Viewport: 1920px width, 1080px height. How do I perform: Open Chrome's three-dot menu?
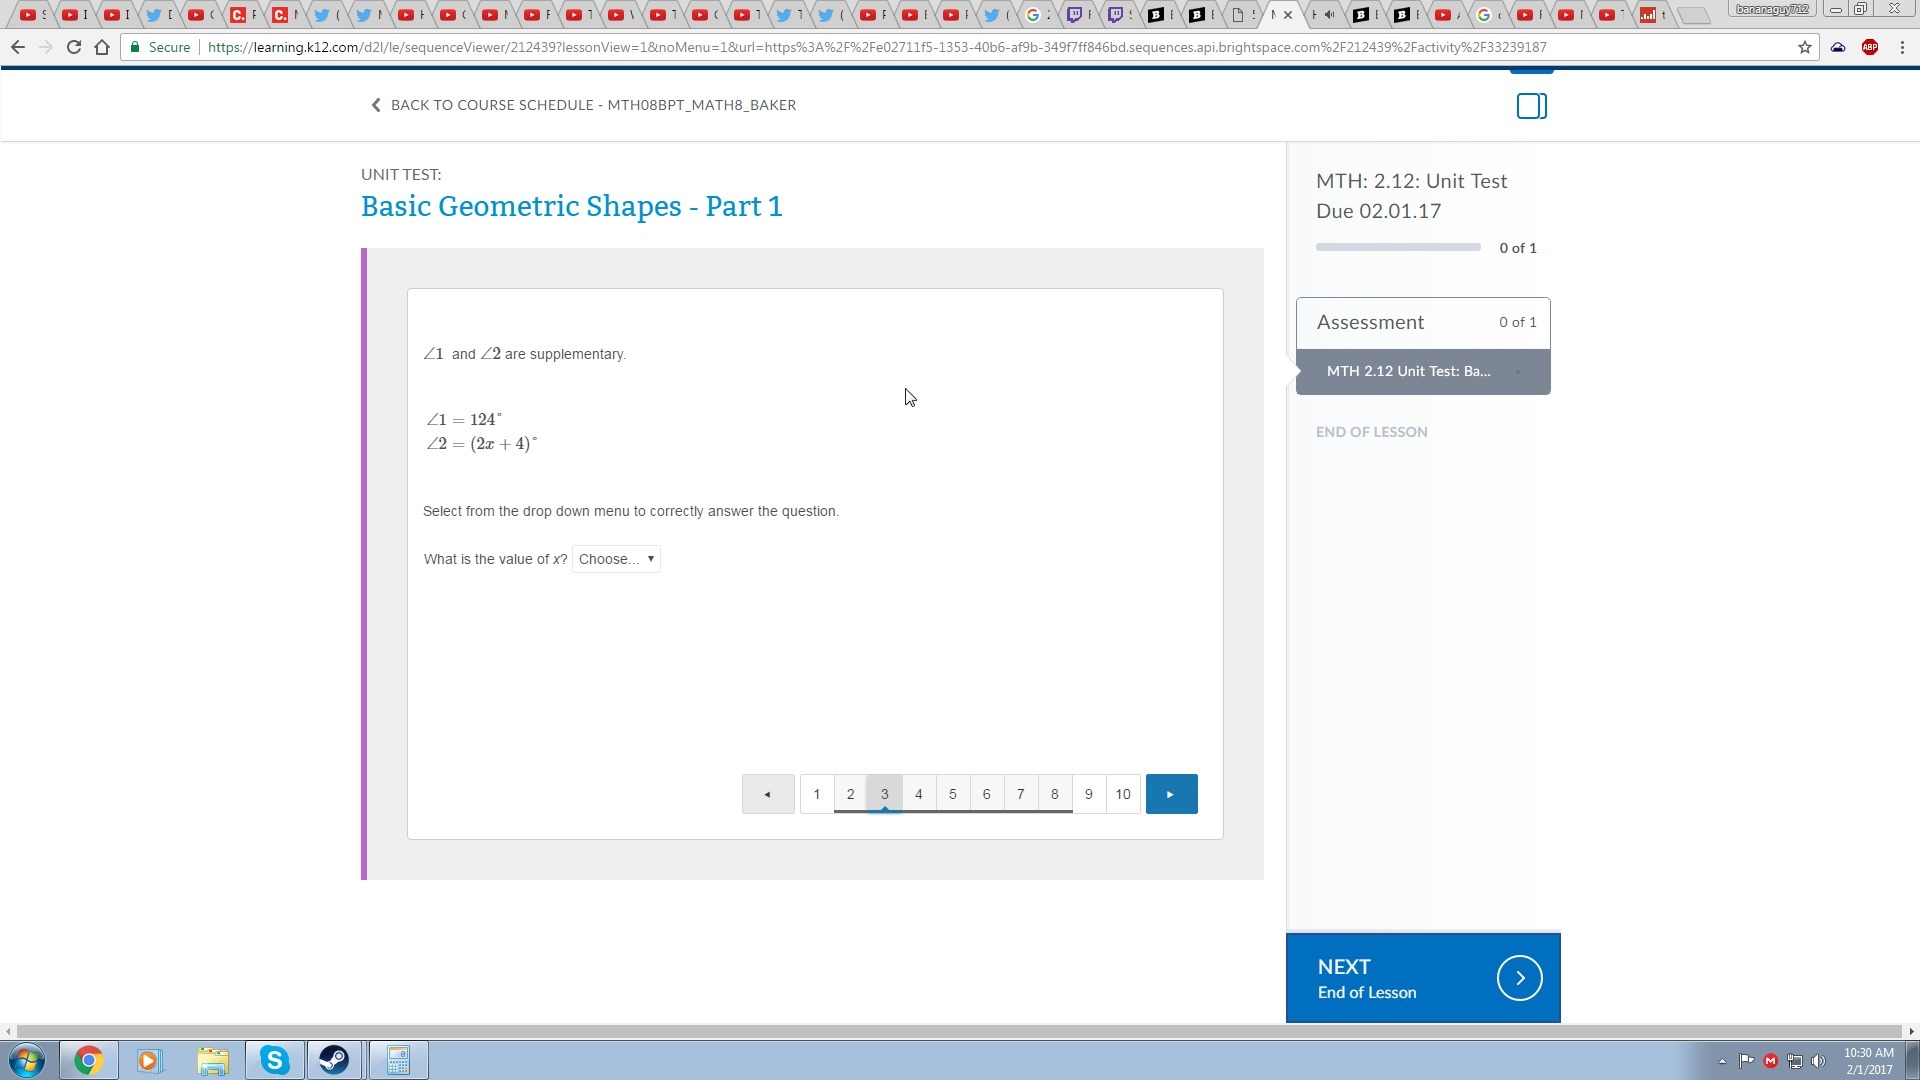[1902, 47]
